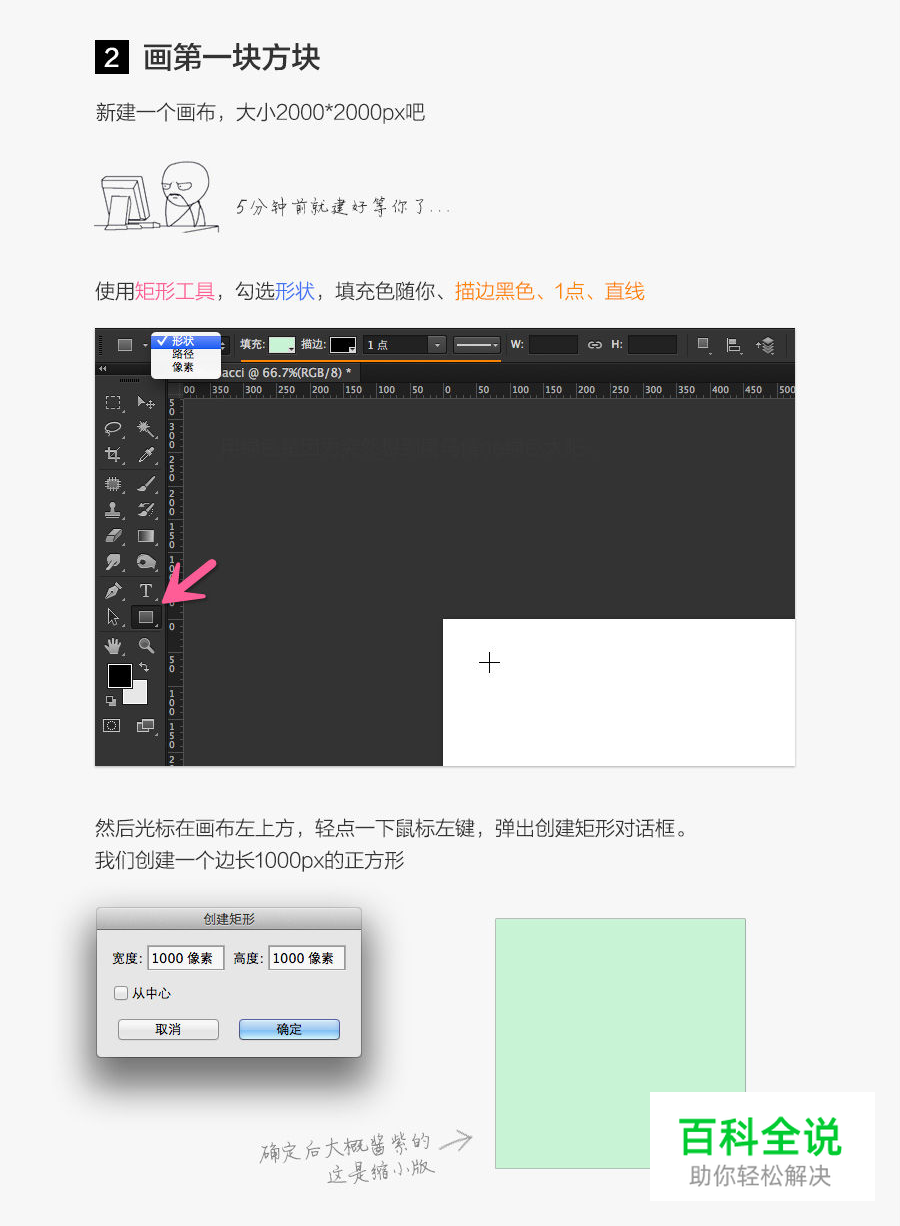The height and width of the screenshot is (1226, 900).
Task: Select the highlighted Rectangle tool
Action: (x=146, y=616)
